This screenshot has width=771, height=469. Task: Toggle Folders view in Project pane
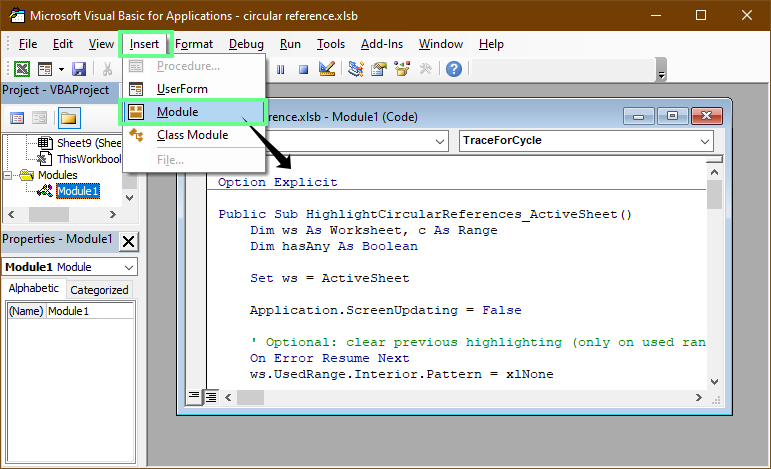[x=69, y=118]
